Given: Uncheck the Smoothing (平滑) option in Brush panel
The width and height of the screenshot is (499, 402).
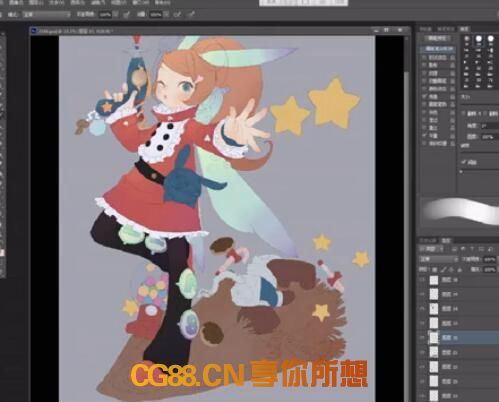Looking at the screenshot, I should [424, 135].
